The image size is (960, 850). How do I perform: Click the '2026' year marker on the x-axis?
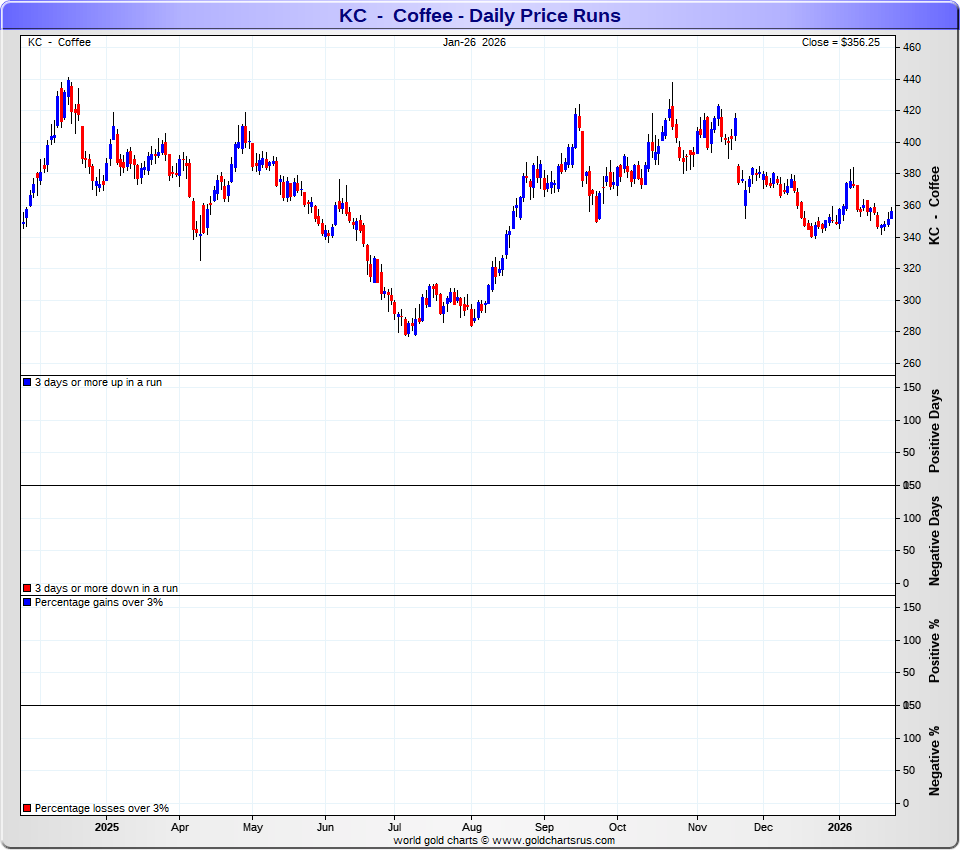point(839,828)
